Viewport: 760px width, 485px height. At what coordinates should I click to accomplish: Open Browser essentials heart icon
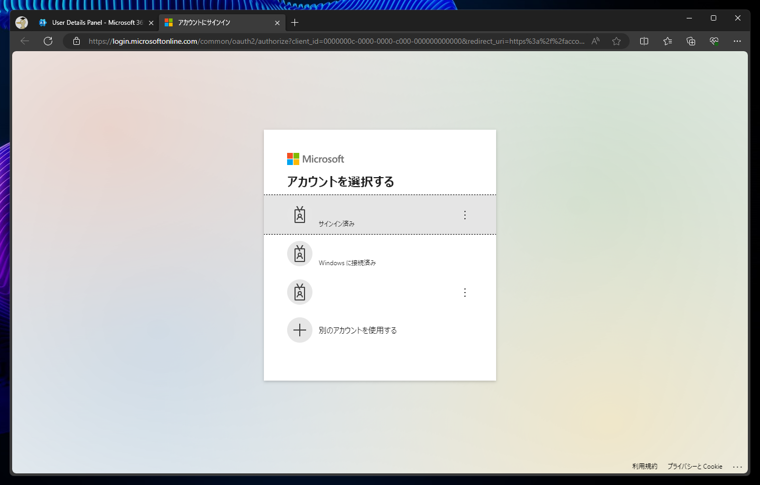[714, 41]
